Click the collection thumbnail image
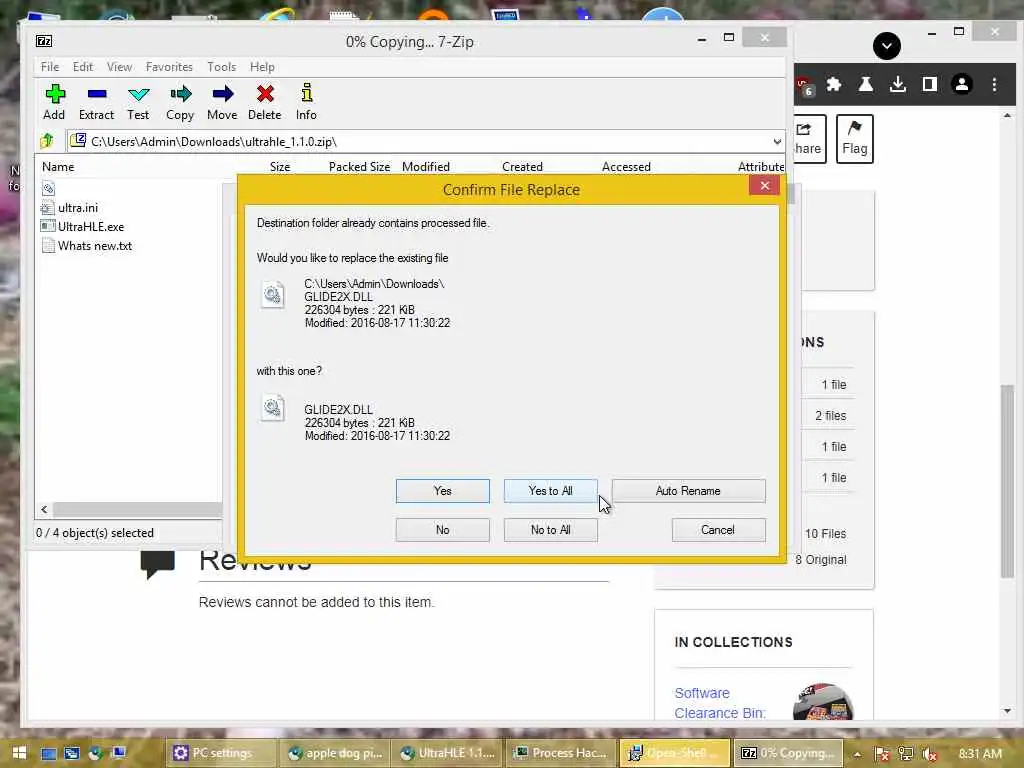 [823, 702]
